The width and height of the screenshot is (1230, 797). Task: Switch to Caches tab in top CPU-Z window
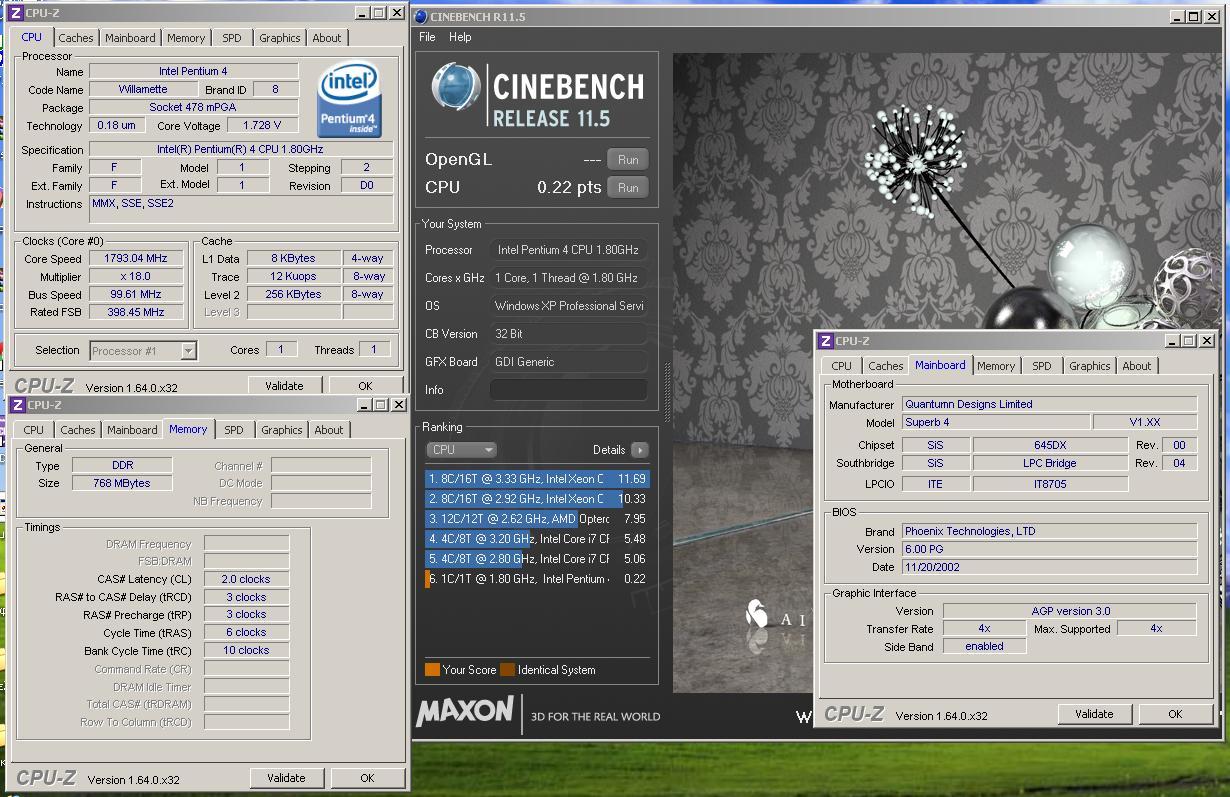coord(76,38)
